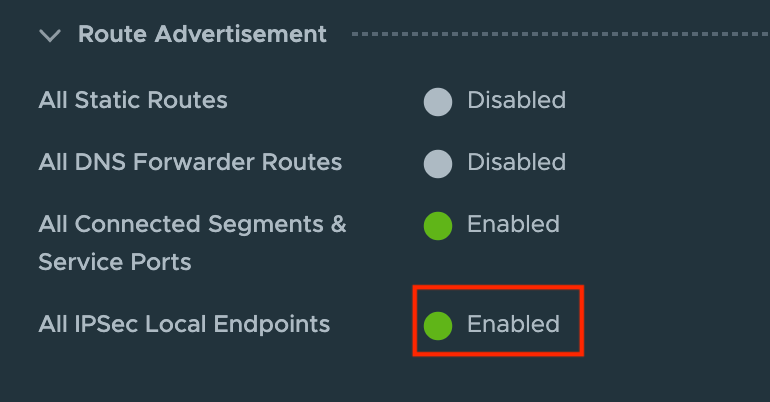Image resolution: width=770 pixels, height=402 pixels.
Task: Click the gray status dot for DNS Forwarder Routes
Action: [x=438, y=163]
